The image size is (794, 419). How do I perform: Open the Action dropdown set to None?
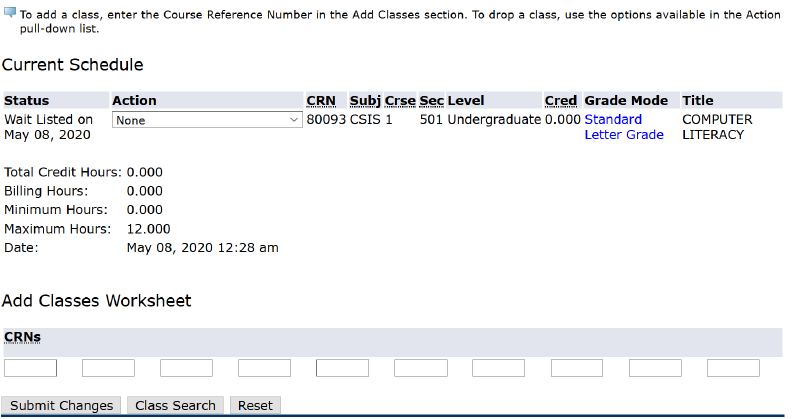pos(207,120)
